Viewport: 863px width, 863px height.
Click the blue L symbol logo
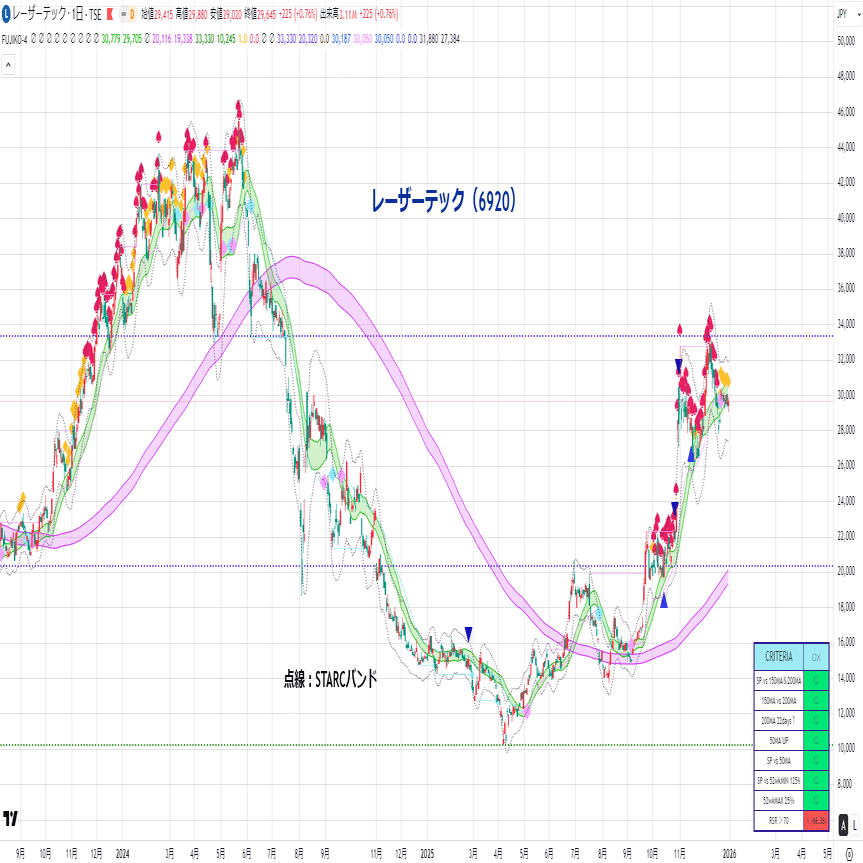point(6,14)
